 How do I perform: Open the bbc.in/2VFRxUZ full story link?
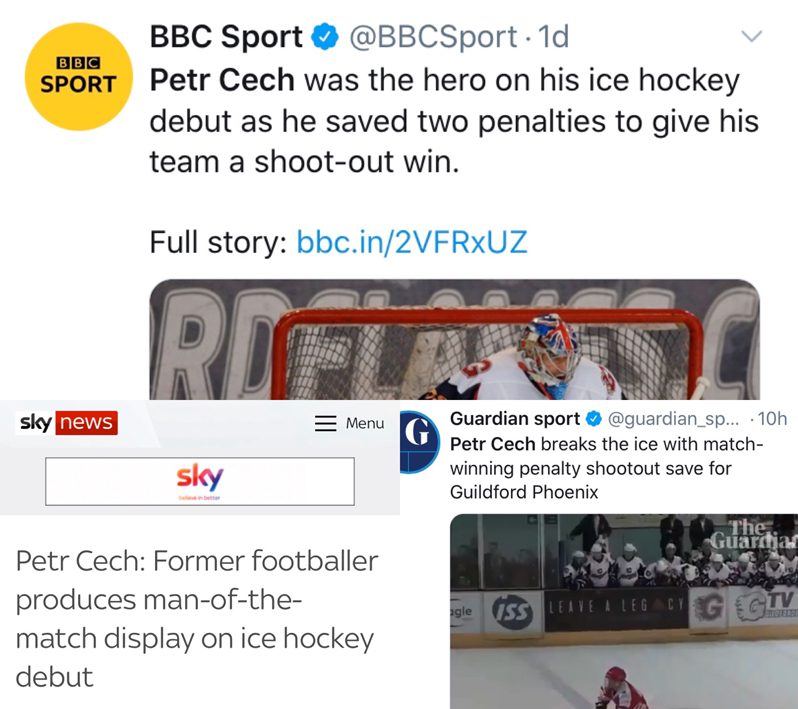412,242
